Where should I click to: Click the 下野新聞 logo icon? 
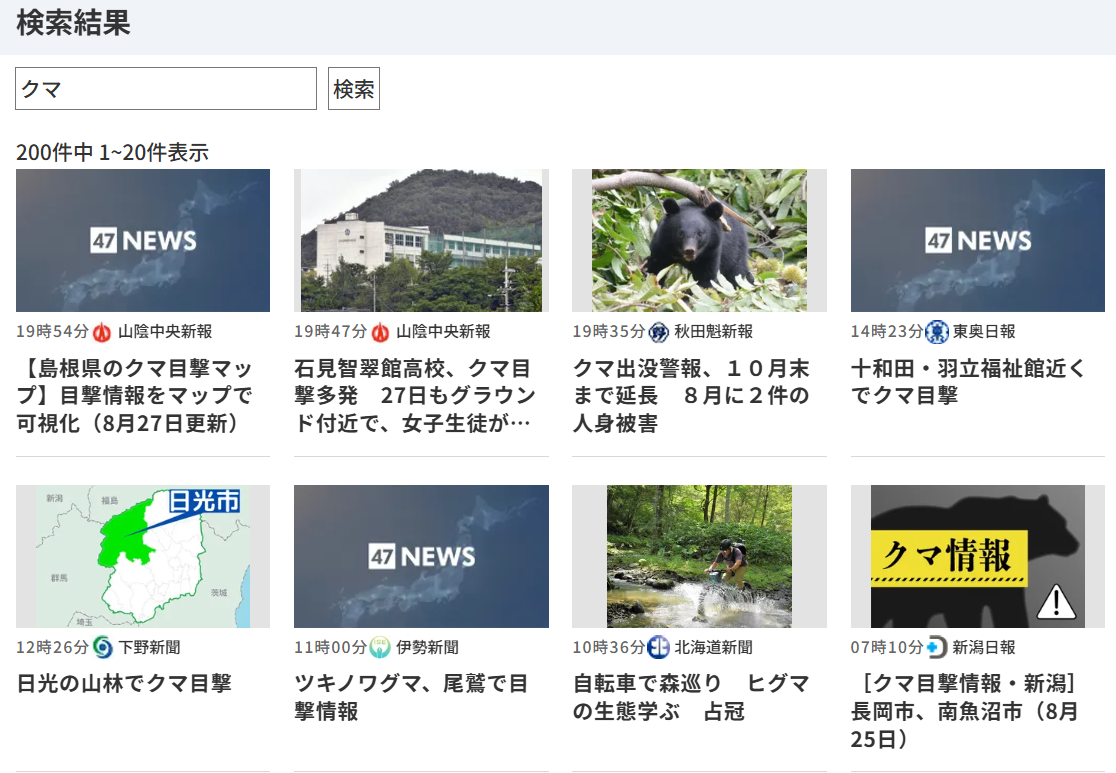(x=102, y=648)
